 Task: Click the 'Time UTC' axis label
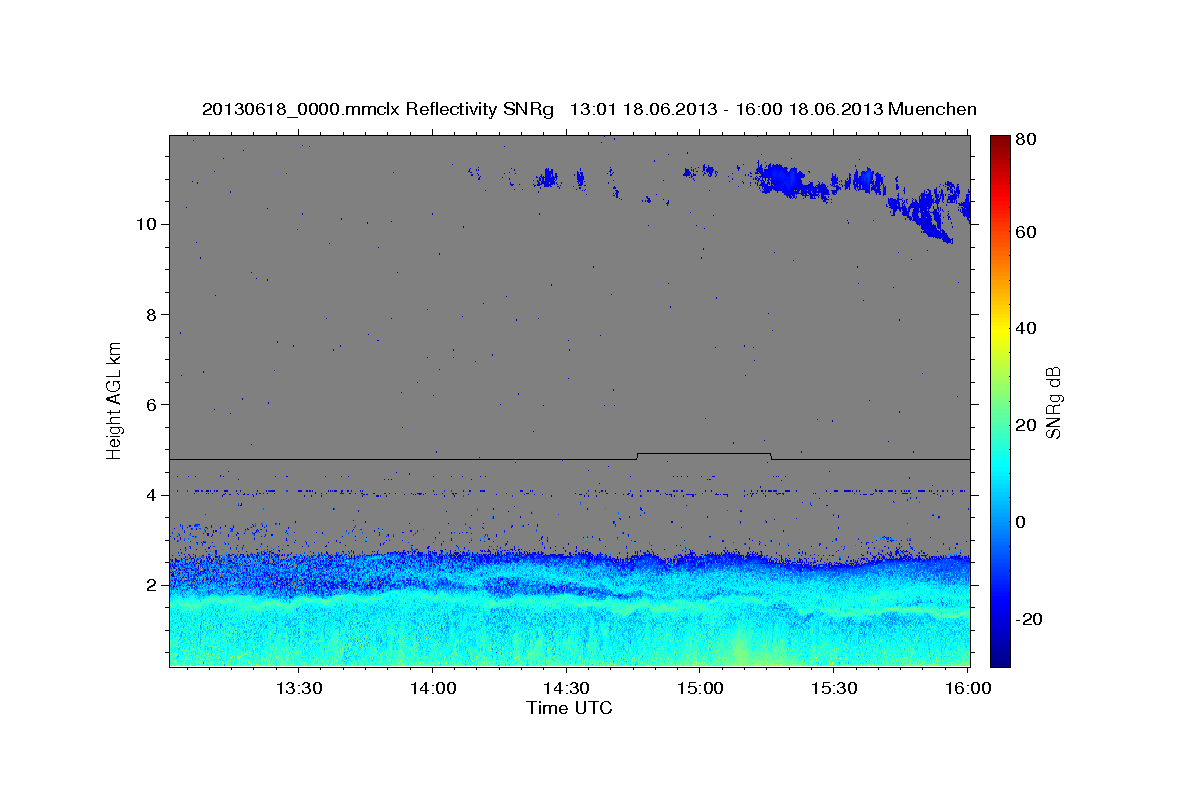[x=569, y=708]
